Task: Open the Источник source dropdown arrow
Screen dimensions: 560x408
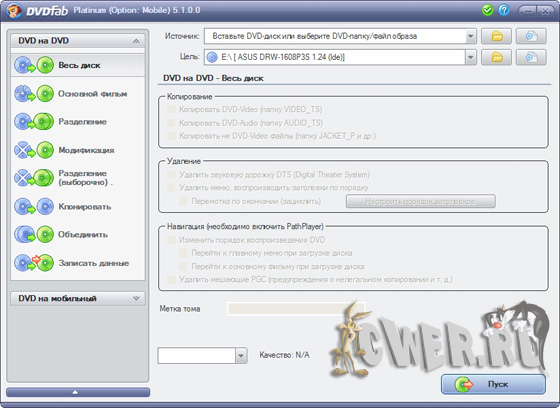Action: [x=471, y=36]
